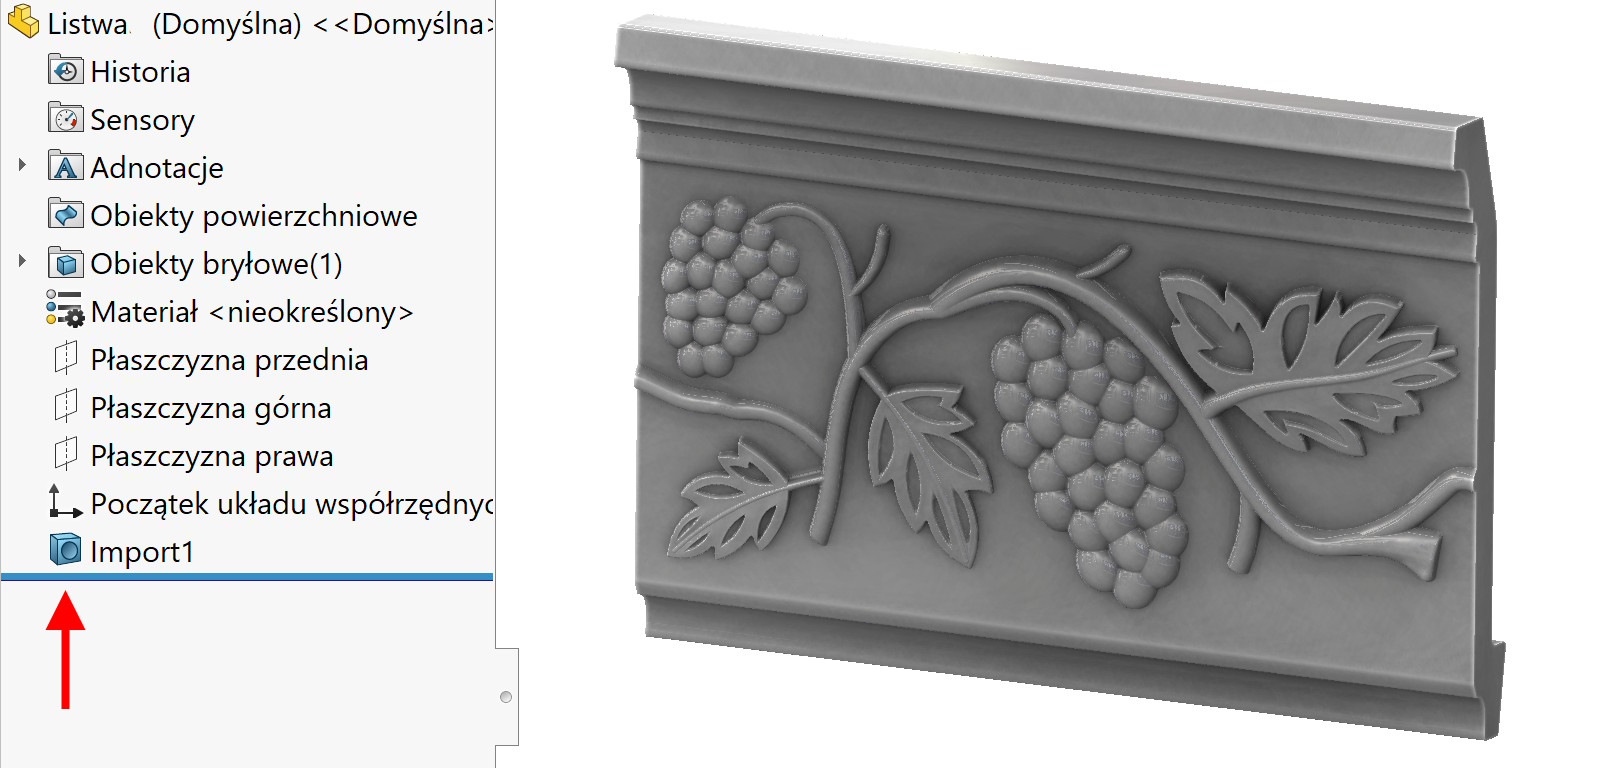Expand the Obiekty bryłowe(1) node
The height and width of the screenshot is (768, 1613).
[x=22, y=261]
